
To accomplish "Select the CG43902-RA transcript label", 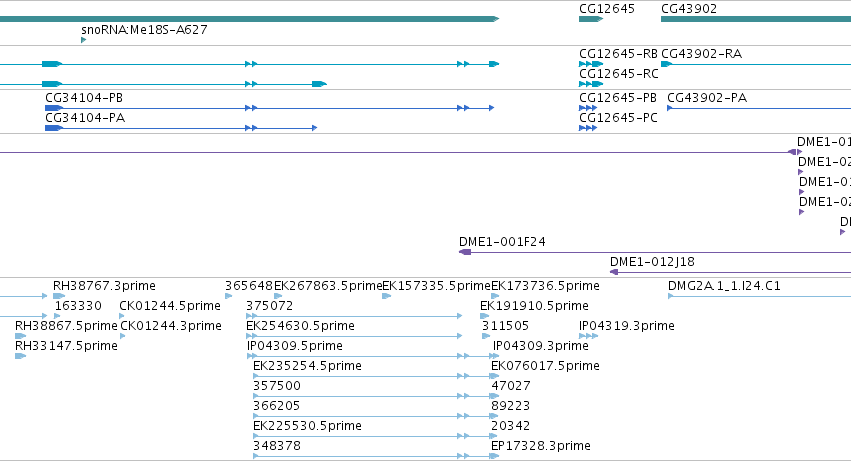I will coord(701,54).
